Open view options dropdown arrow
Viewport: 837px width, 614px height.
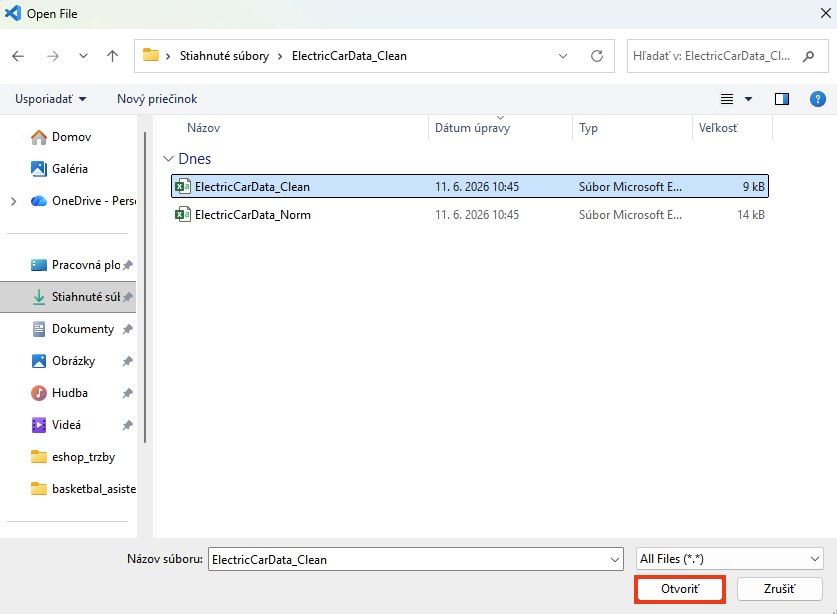click(748, 99)
